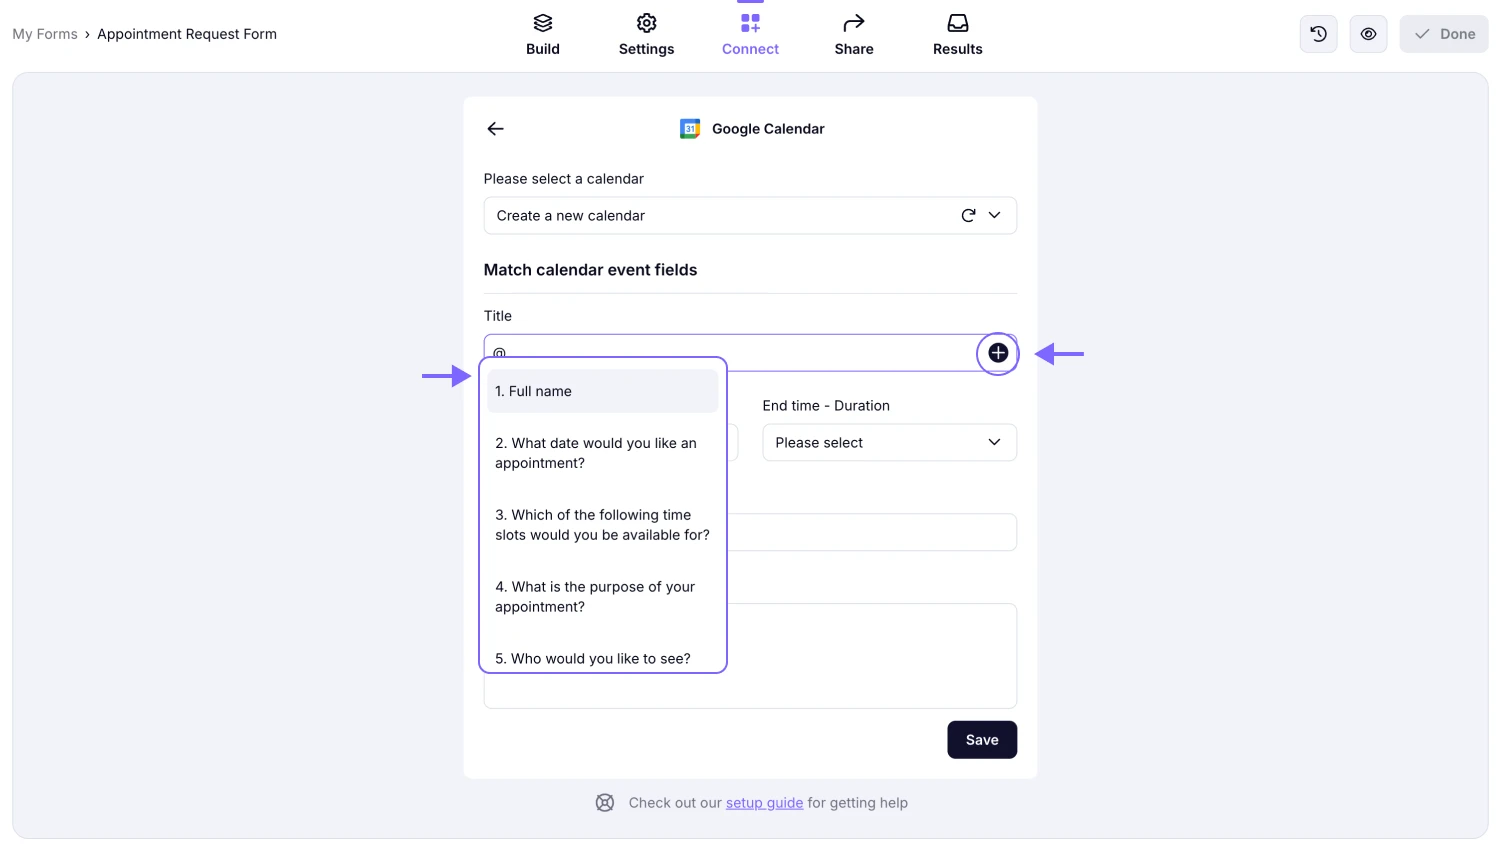This screenshot has height=852, width=1500.
Task: Refresh the calendar list with the refresh icon
Action: point(967,215)
